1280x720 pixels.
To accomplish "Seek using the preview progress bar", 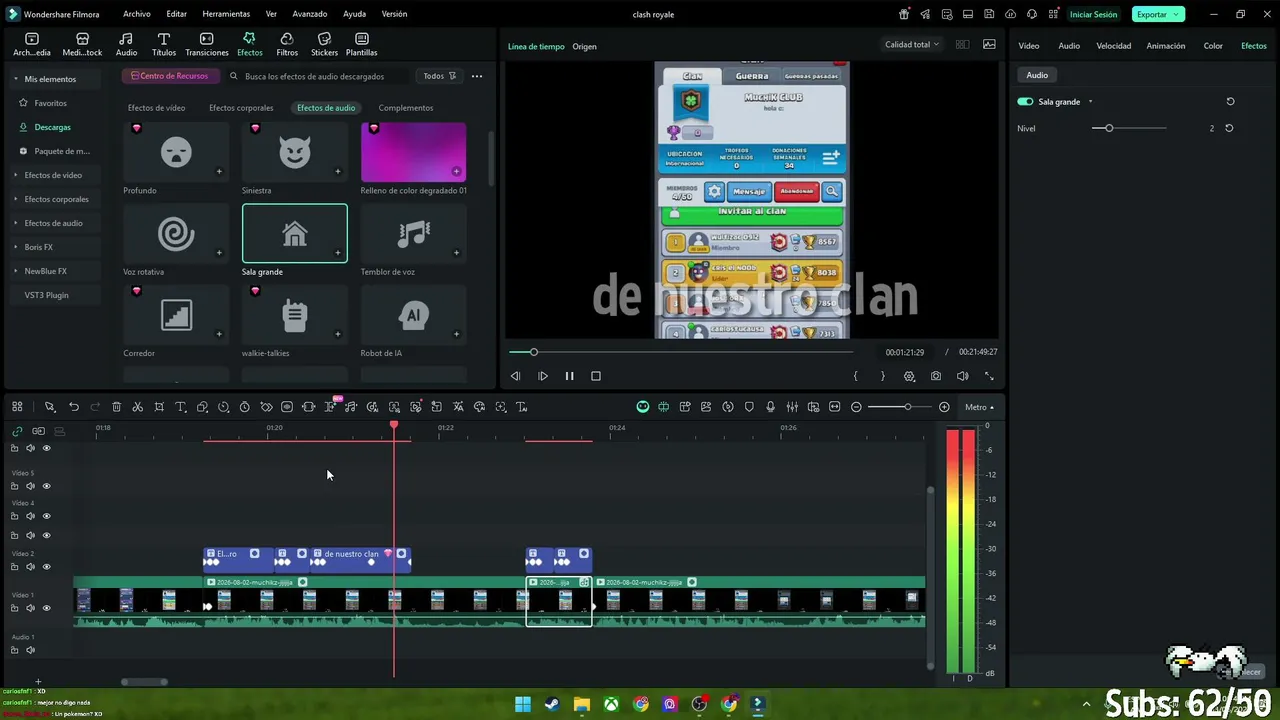I will click(681, 352).
